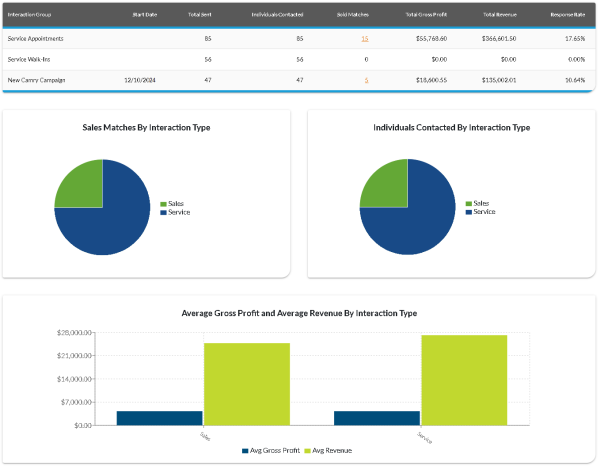Click Avg Revenue legend swatch

(x=308, y=451)
